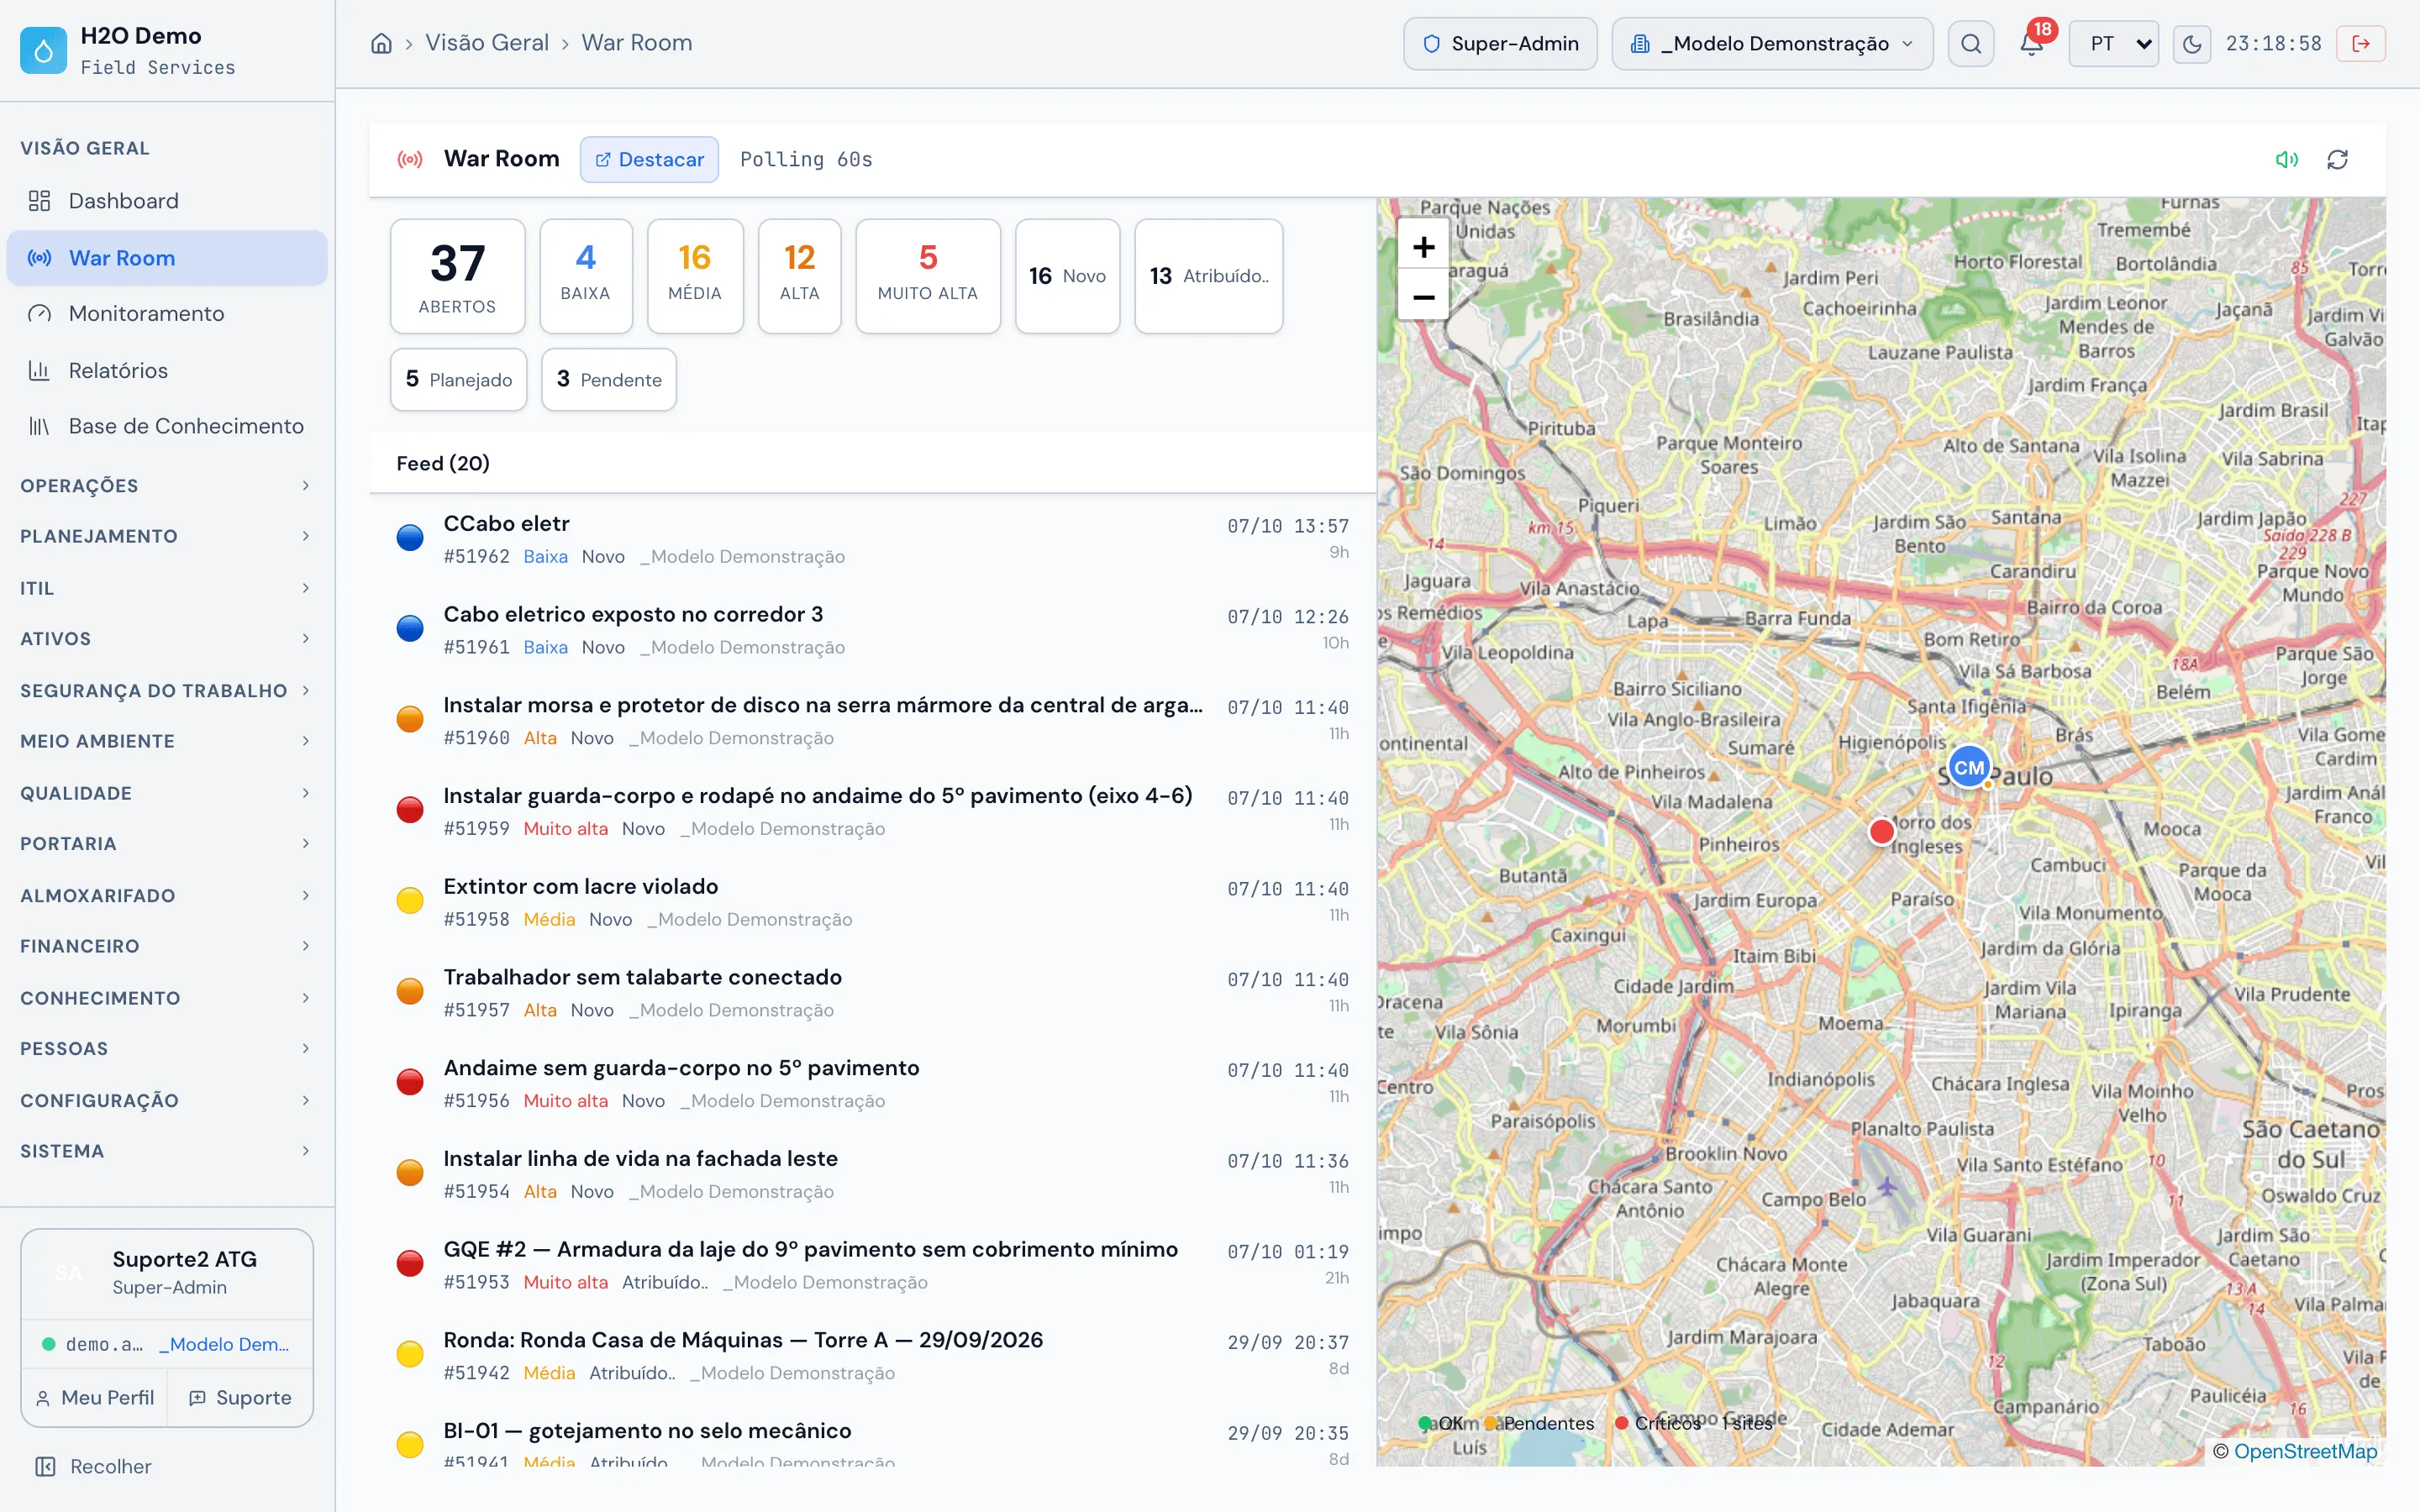Zoom in on the map

(1423, 246)
